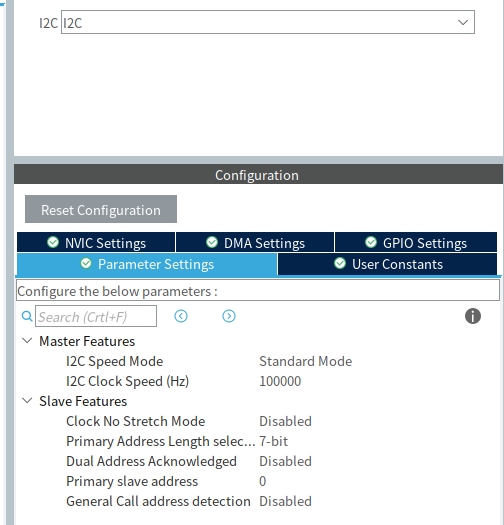Select the Parameter Settings tab
504x525 pixels.
(147, 264)
